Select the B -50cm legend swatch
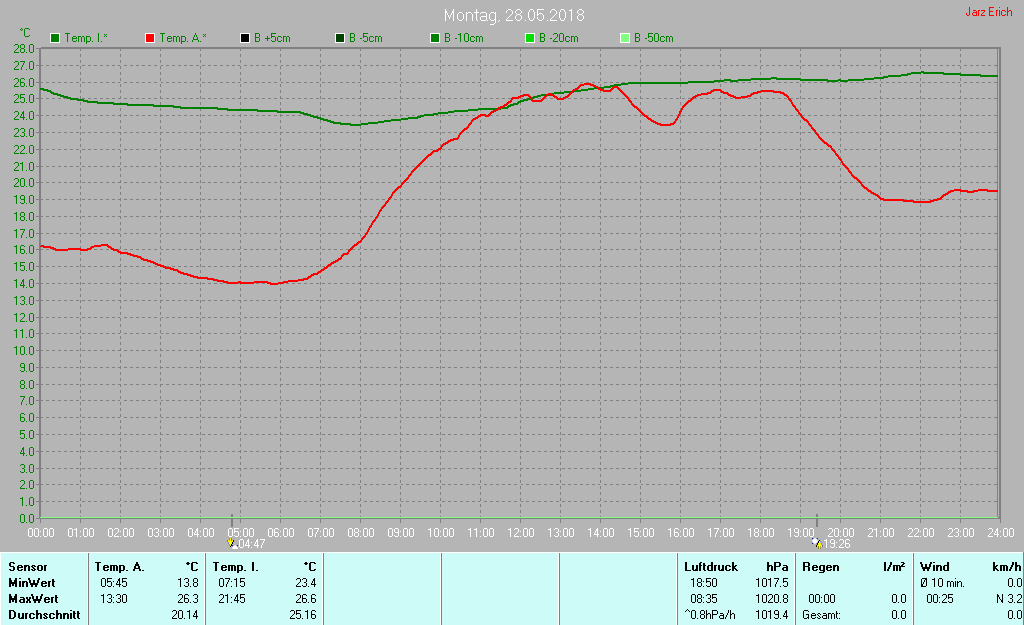This screenshot has height=625, width=1024. point(624,38)
